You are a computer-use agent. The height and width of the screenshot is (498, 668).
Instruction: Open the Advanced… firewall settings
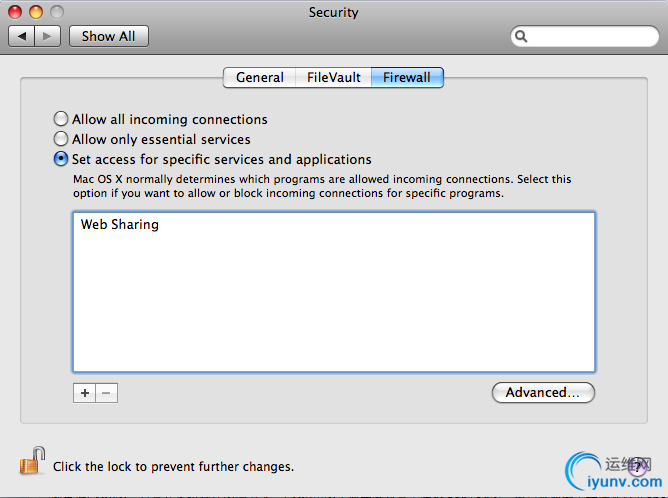[x=543, y=393]
